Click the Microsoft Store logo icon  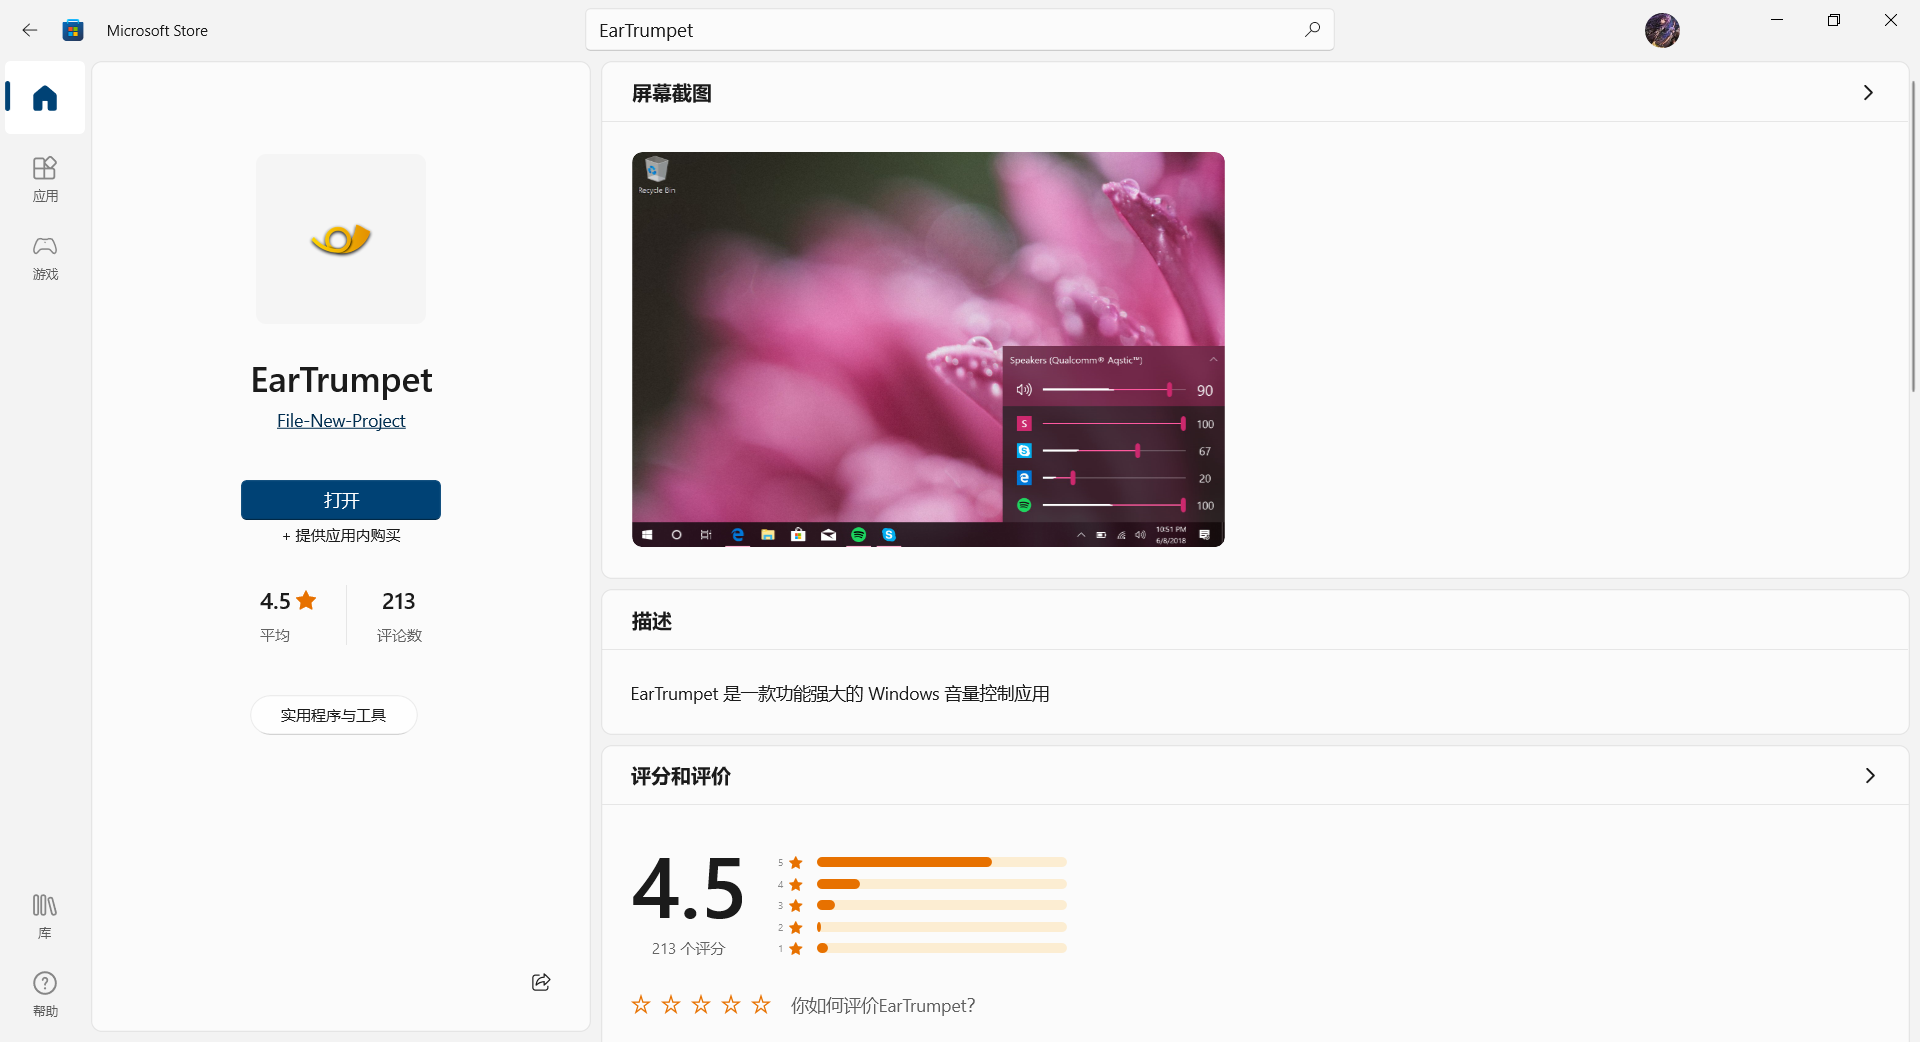[73, 30]
